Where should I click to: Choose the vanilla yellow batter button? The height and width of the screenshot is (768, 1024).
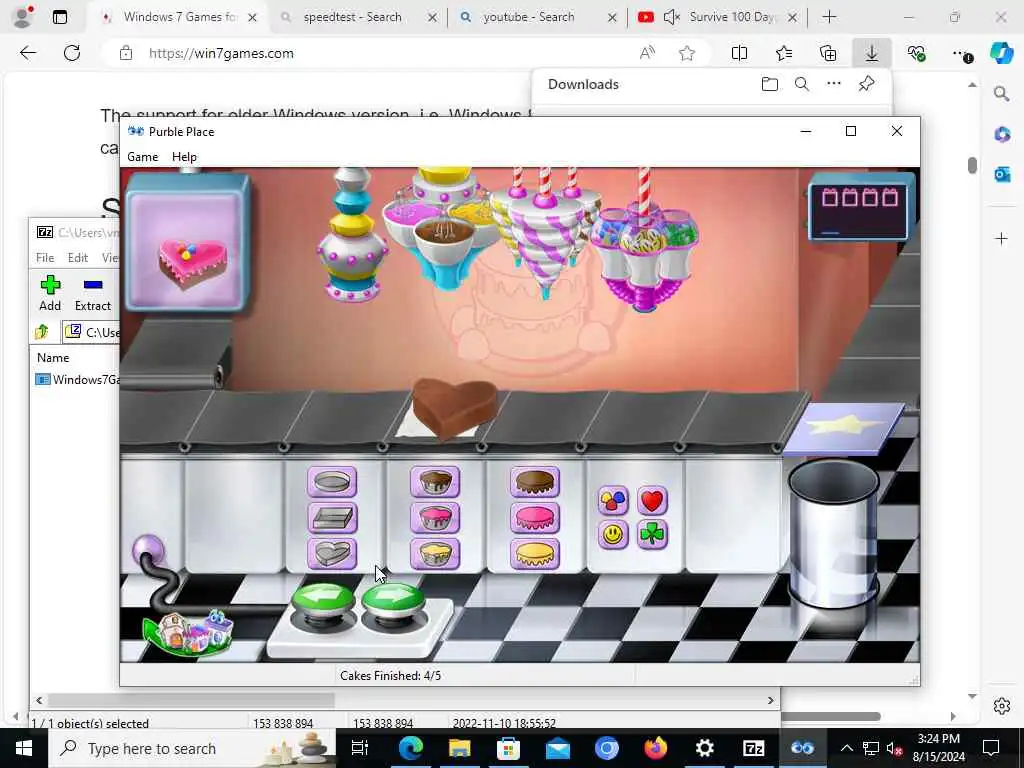[435, 554]
